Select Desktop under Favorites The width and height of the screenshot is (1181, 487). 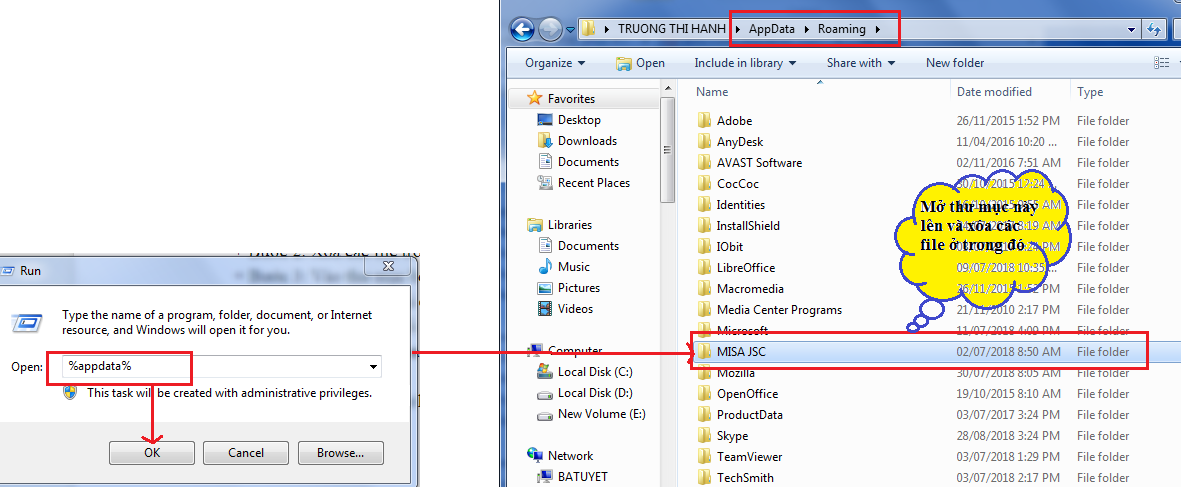[x=579, y=120]
